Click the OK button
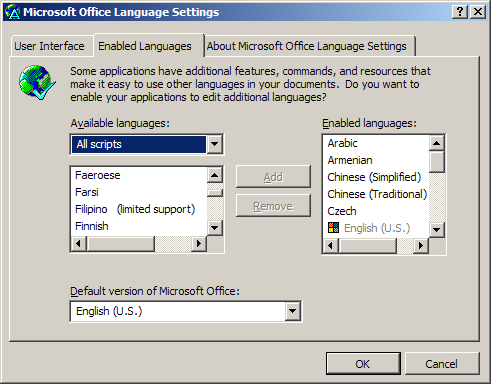491x384 pixels. [363, 364]
